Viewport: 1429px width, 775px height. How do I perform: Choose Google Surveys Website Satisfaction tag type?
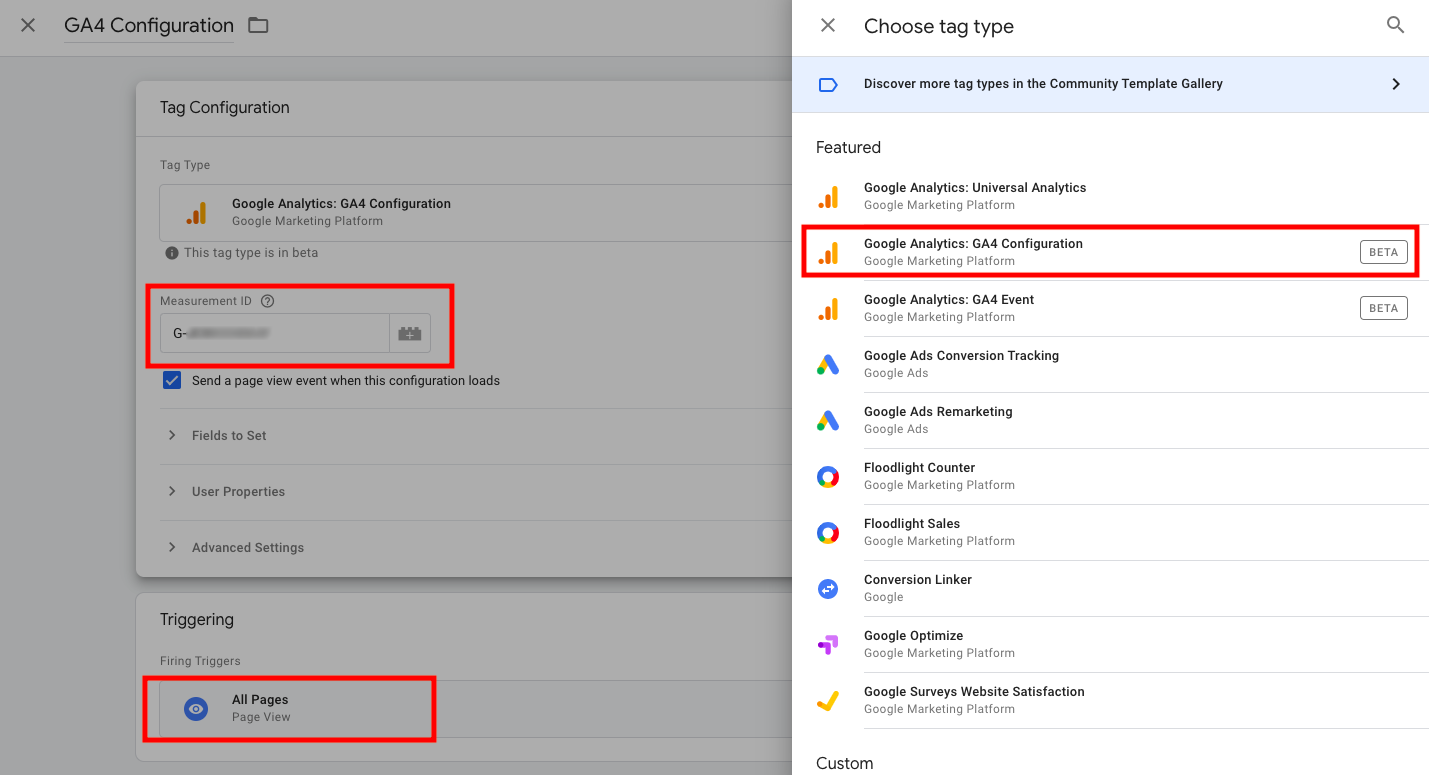[1122, 700]
